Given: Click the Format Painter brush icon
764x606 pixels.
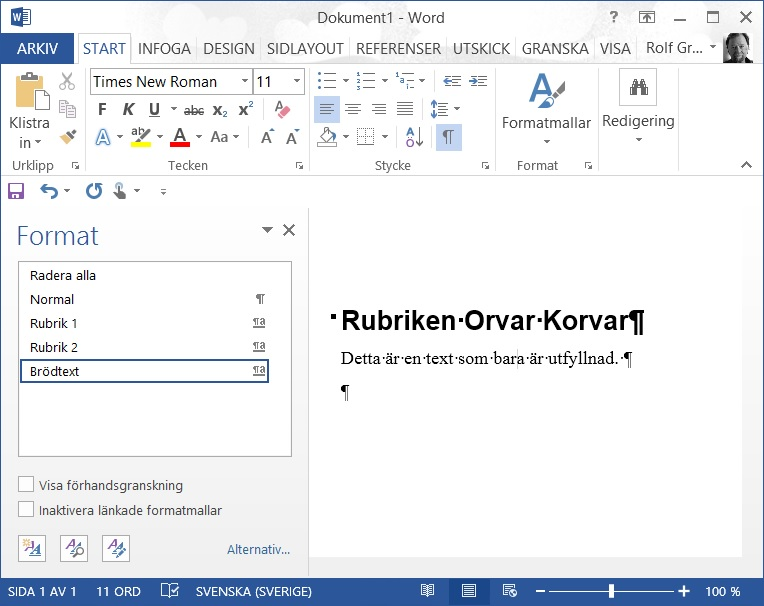Looking at the screenshot, I should click(67, 137).
